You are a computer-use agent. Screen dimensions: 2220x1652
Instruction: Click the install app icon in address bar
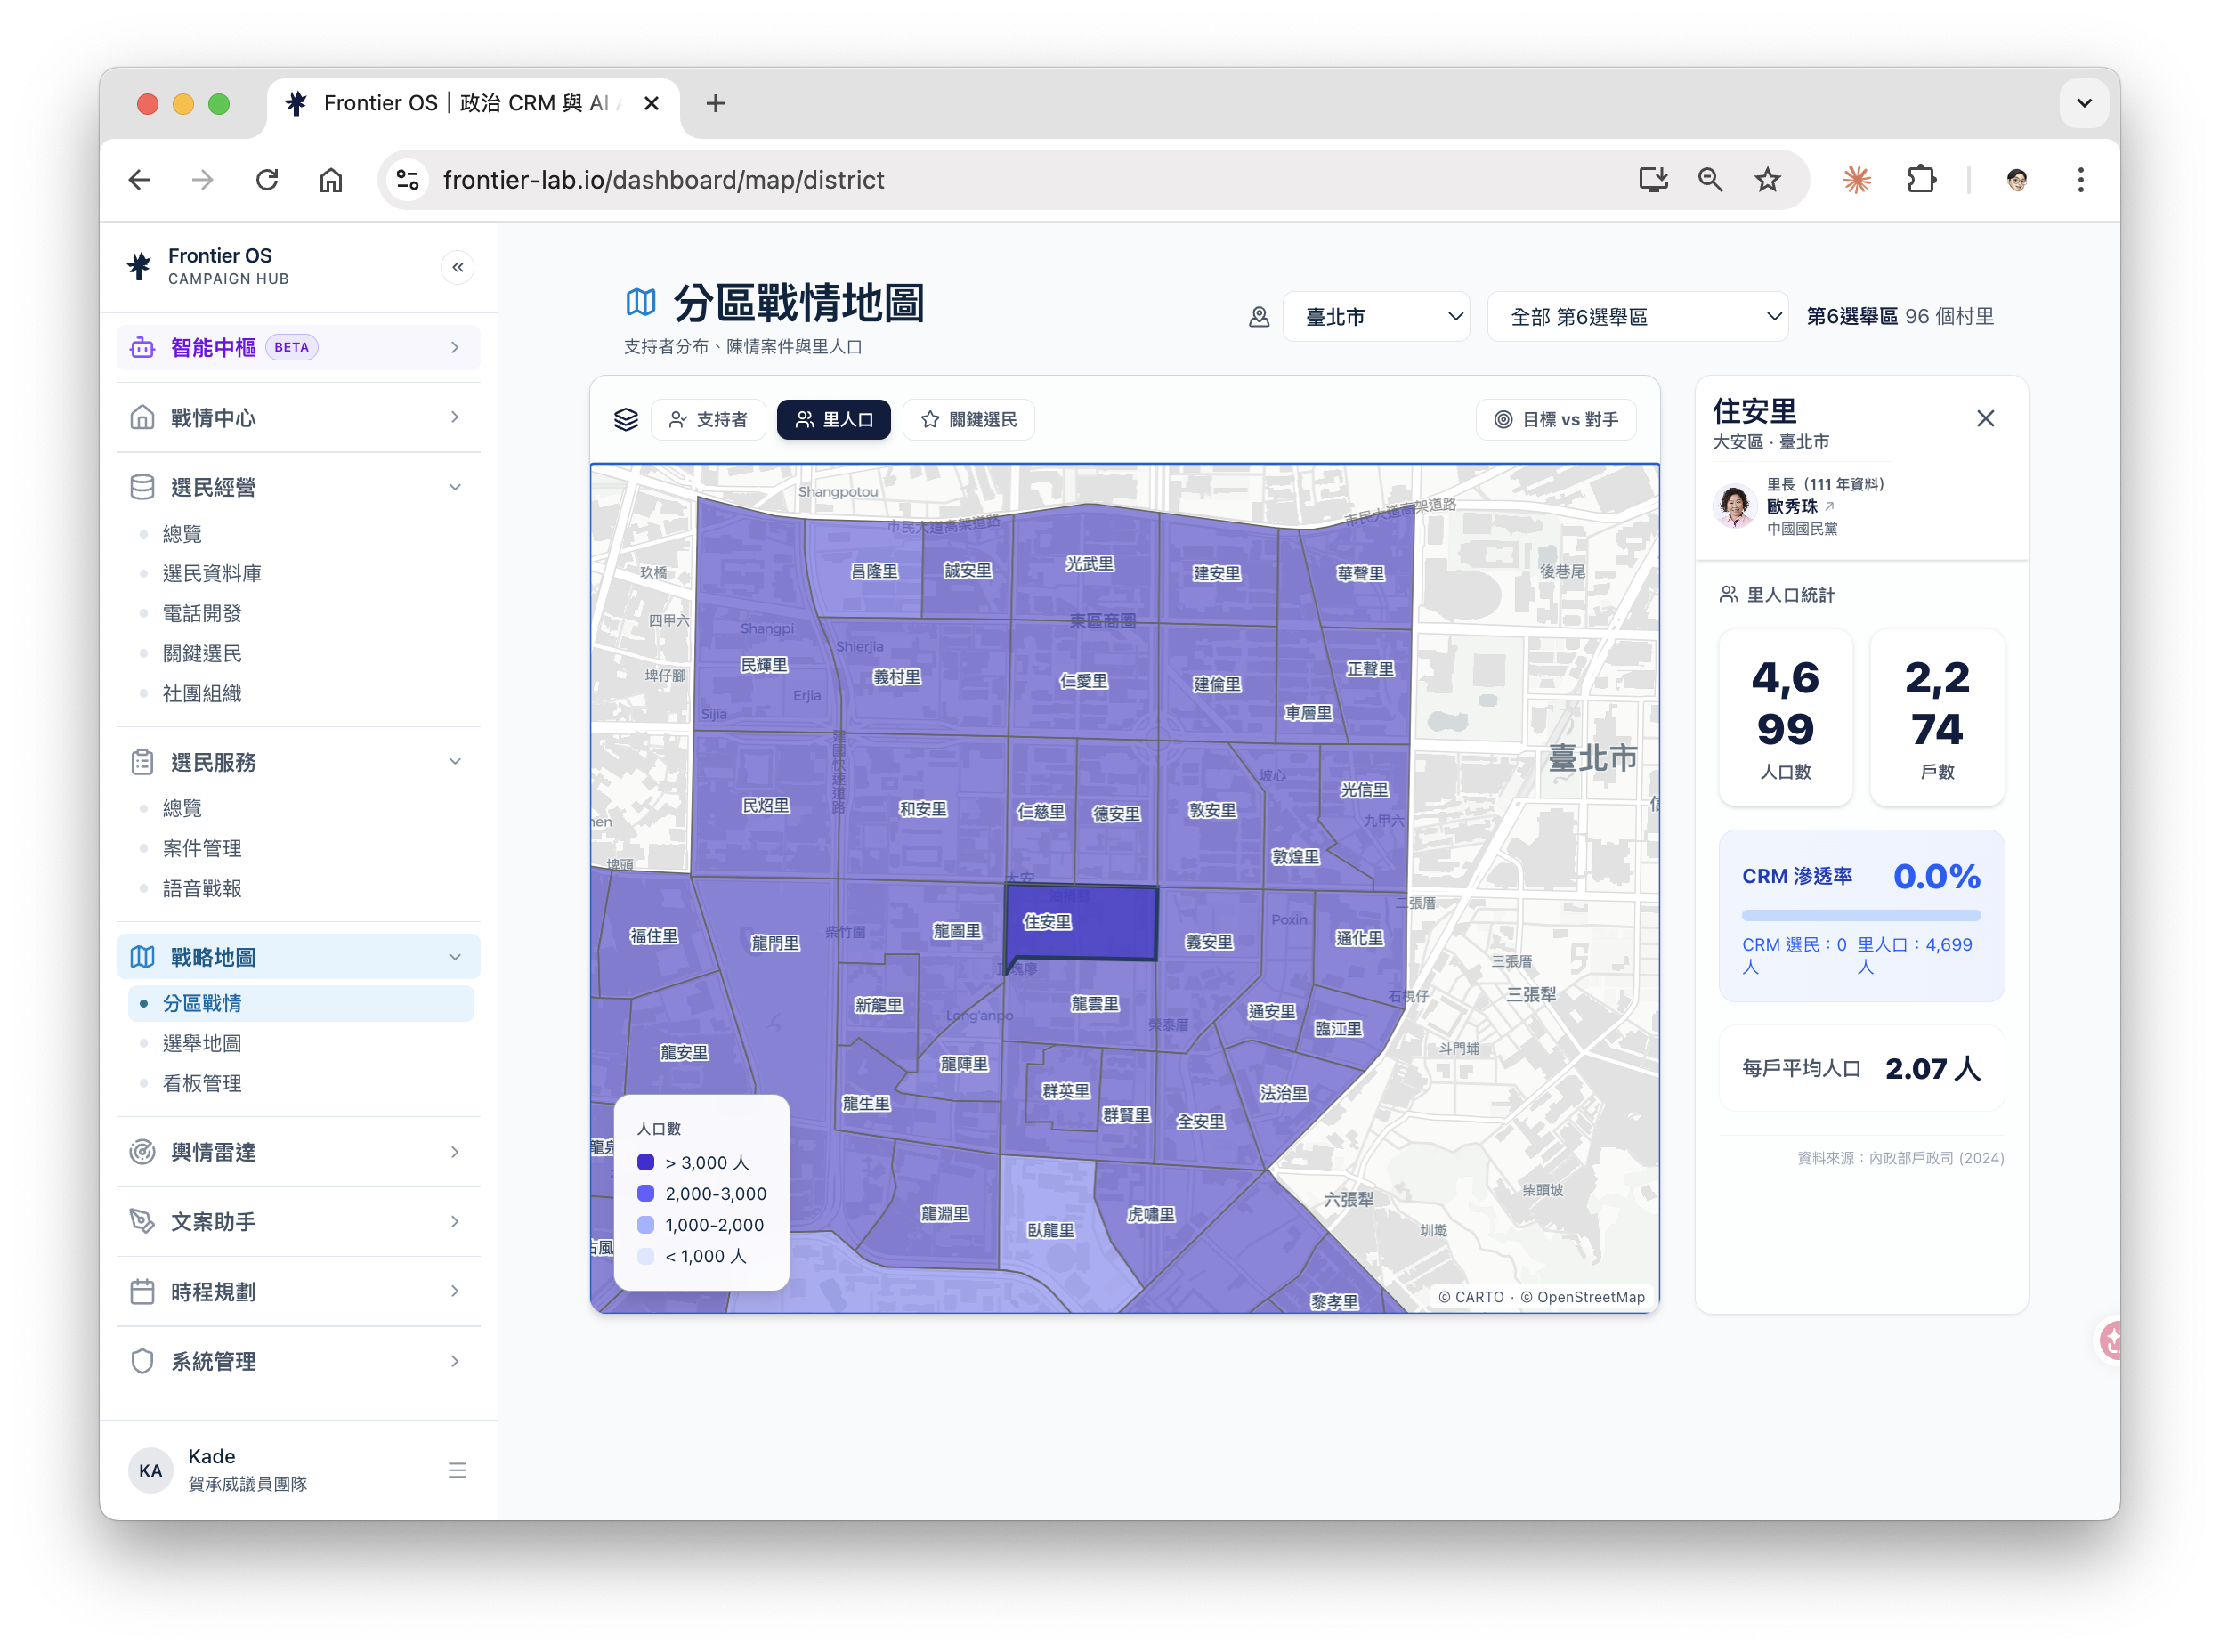pos(1653,180)
